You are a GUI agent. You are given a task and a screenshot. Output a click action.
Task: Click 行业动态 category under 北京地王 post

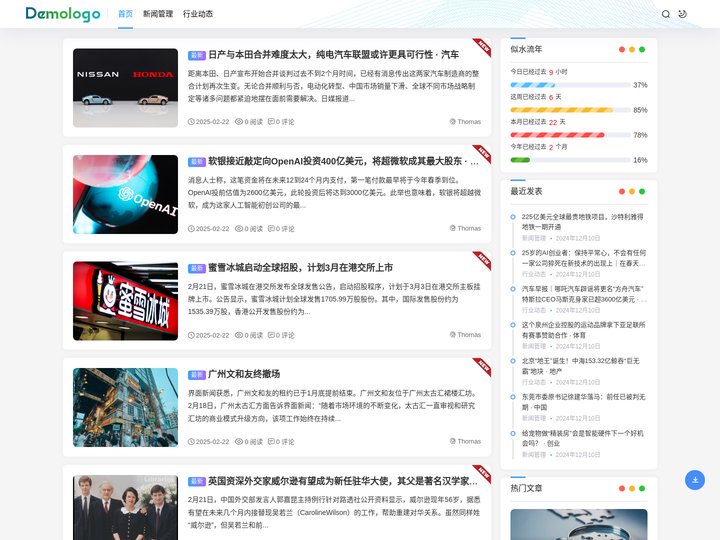click(534, 382)
